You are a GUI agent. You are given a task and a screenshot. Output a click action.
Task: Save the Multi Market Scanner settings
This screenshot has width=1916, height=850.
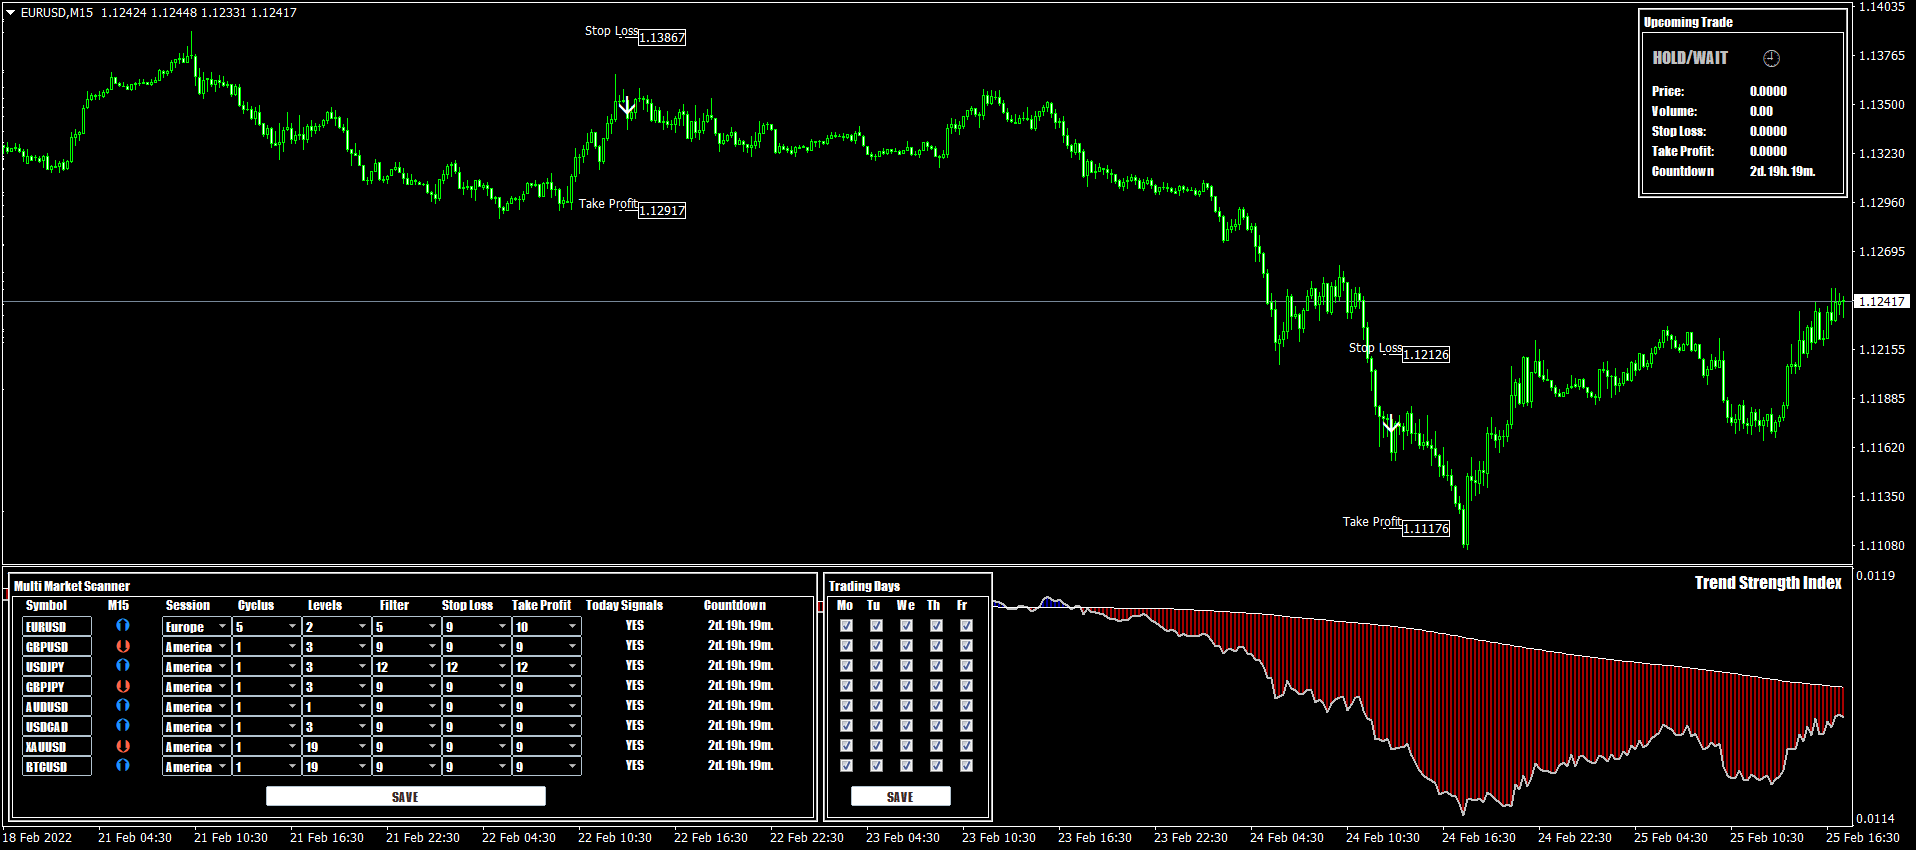(x=405, y=796)
